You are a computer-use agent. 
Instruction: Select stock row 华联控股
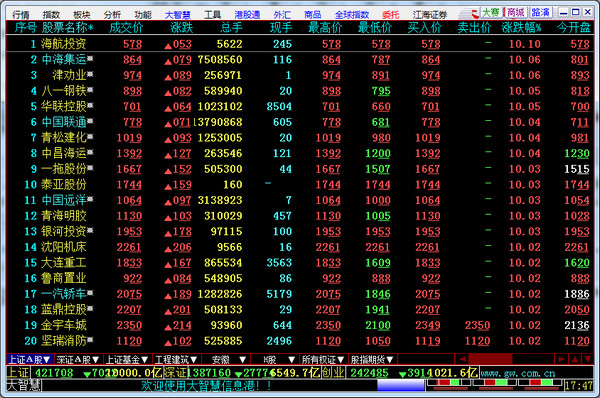tap(300, 106)
